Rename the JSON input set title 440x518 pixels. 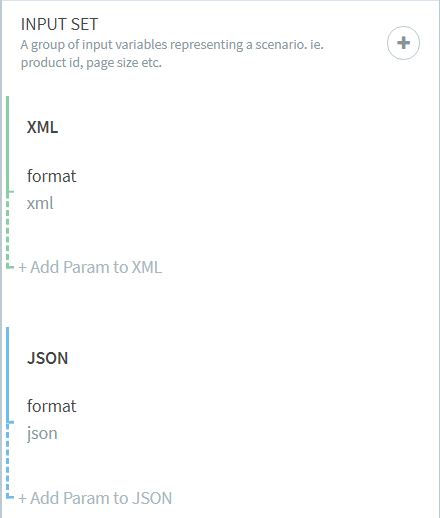point(48,358)
